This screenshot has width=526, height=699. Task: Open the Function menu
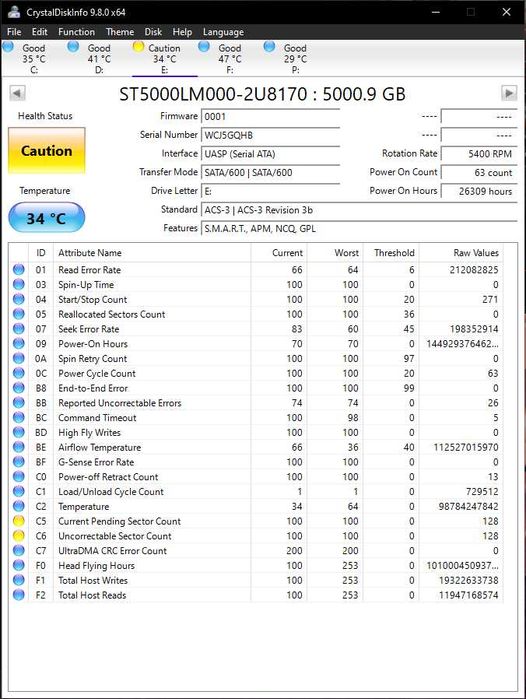pos(76,32)
